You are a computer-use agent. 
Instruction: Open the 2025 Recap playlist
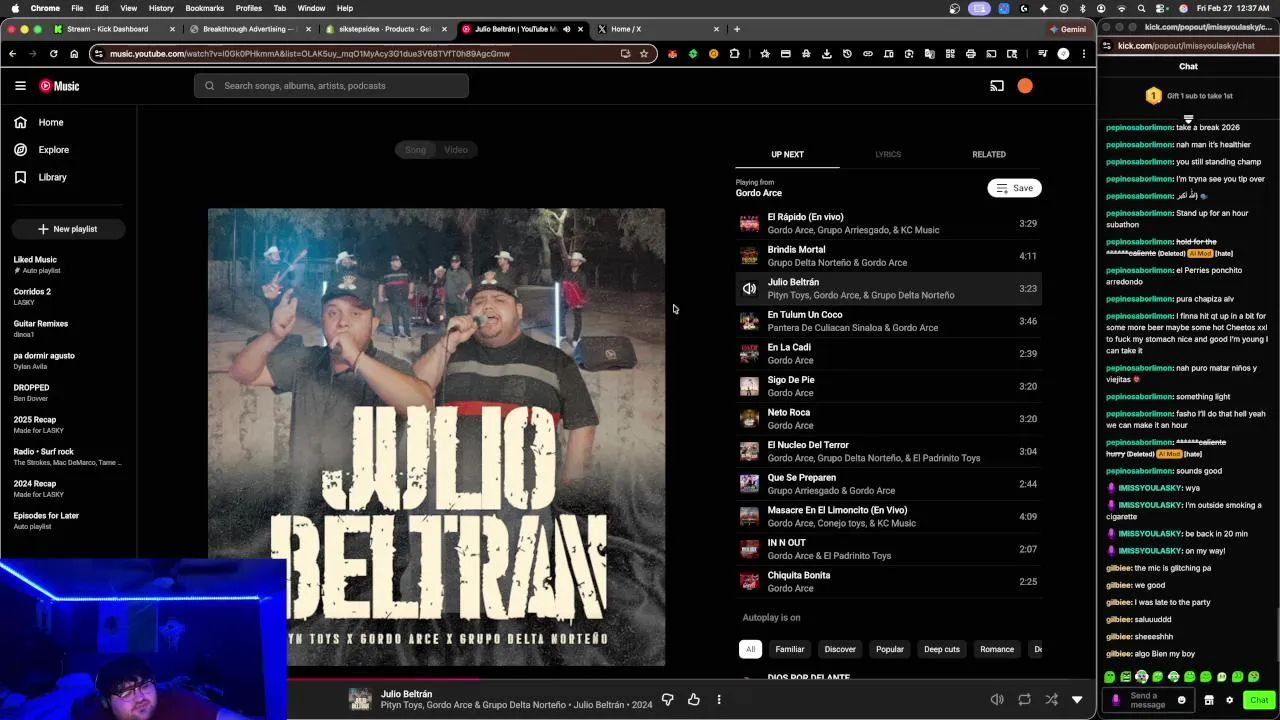(x=68, y=425)
